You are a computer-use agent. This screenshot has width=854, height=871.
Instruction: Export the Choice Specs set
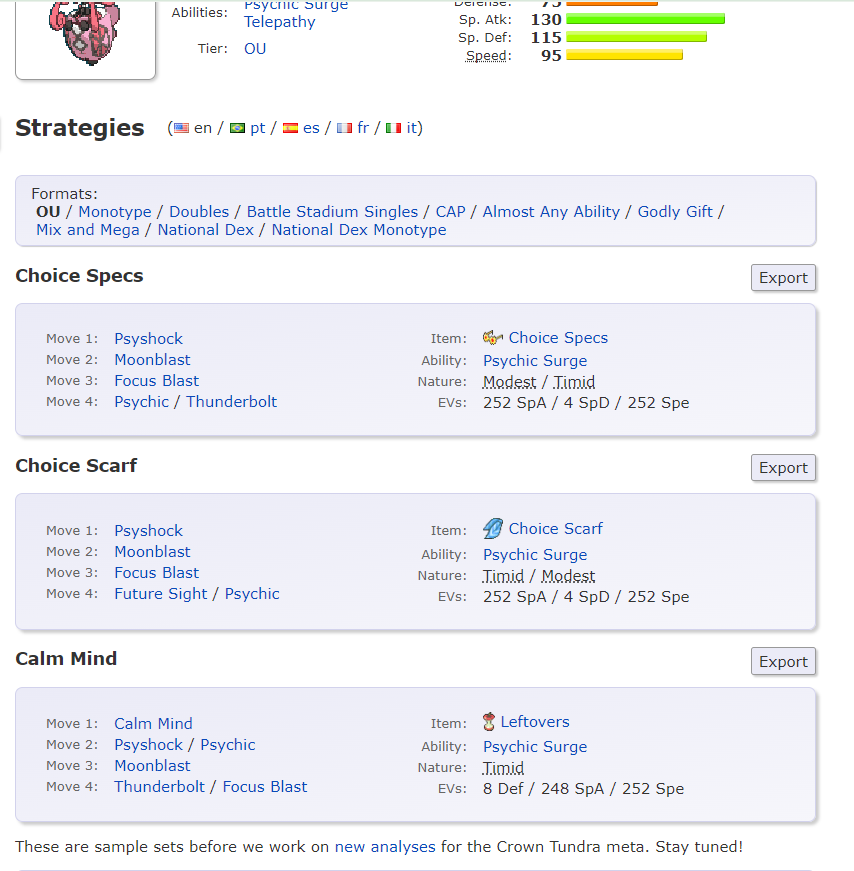(x=783, y=277)
